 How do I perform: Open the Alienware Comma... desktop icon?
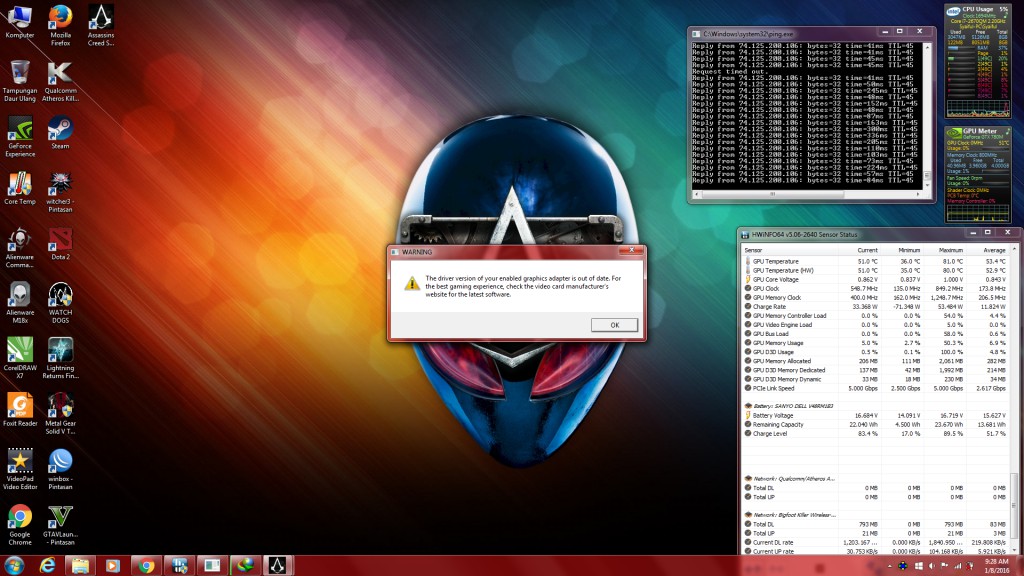coord(20,248)
